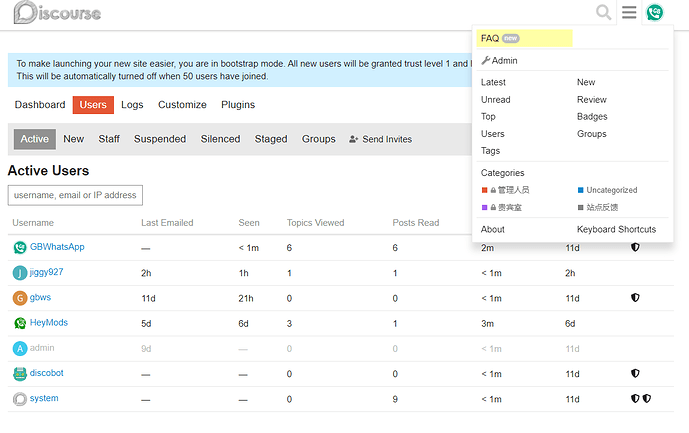Open GBWhatsApp user profile link
689x433 pixels.
tap(57, 247)
